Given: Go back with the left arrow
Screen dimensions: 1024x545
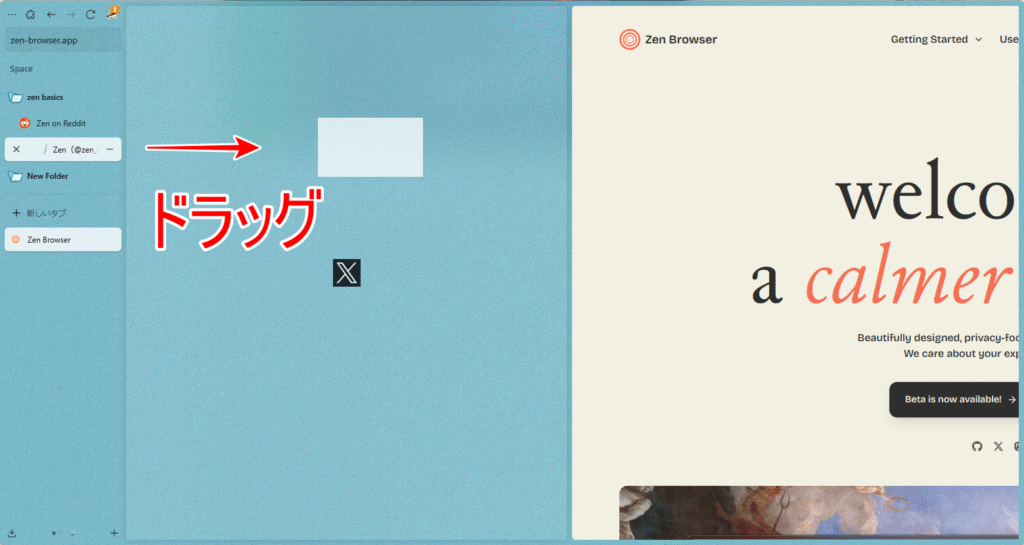Looking at the screenshot, I should [51, 14].
